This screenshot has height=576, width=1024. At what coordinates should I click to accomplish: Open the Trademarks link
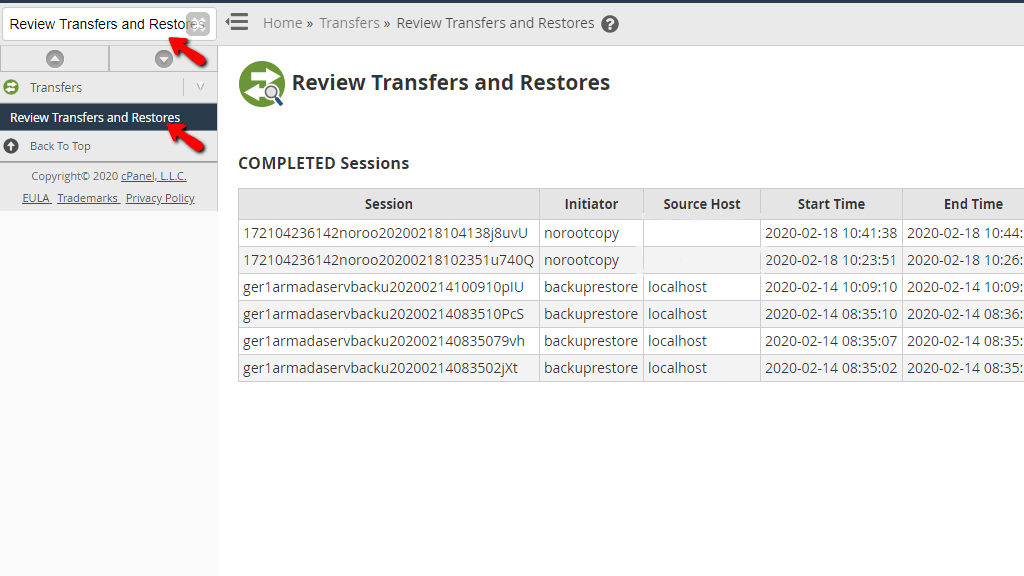pos(88,198)
